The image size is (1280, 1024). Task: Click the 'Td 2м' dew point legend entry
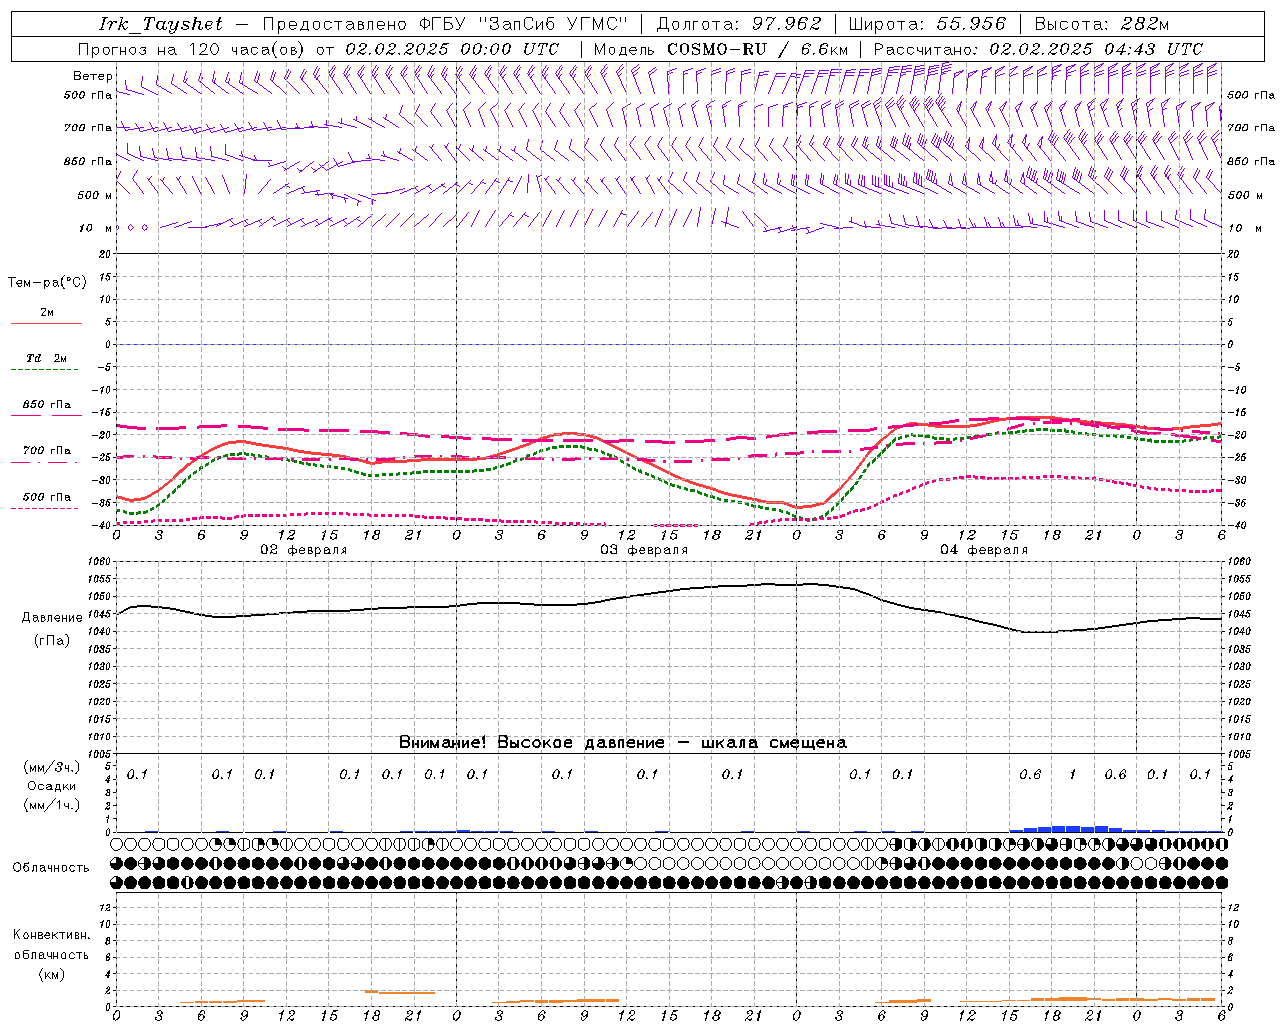point(47,358)
